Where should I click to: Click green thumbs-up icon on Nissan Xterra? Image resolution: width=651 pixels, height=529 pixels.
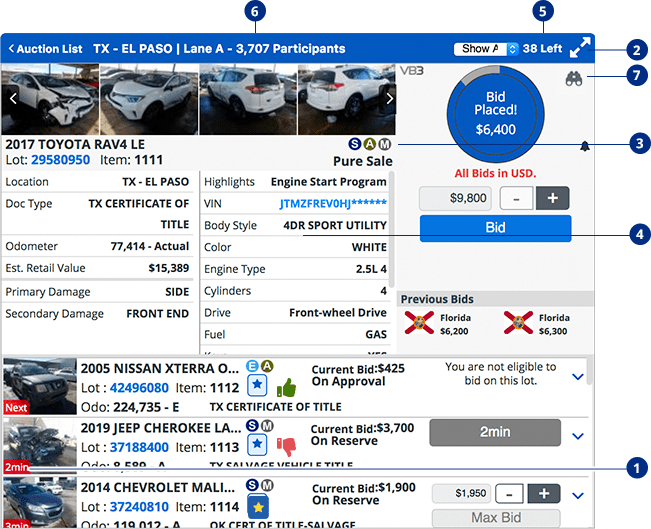[286, 388]
